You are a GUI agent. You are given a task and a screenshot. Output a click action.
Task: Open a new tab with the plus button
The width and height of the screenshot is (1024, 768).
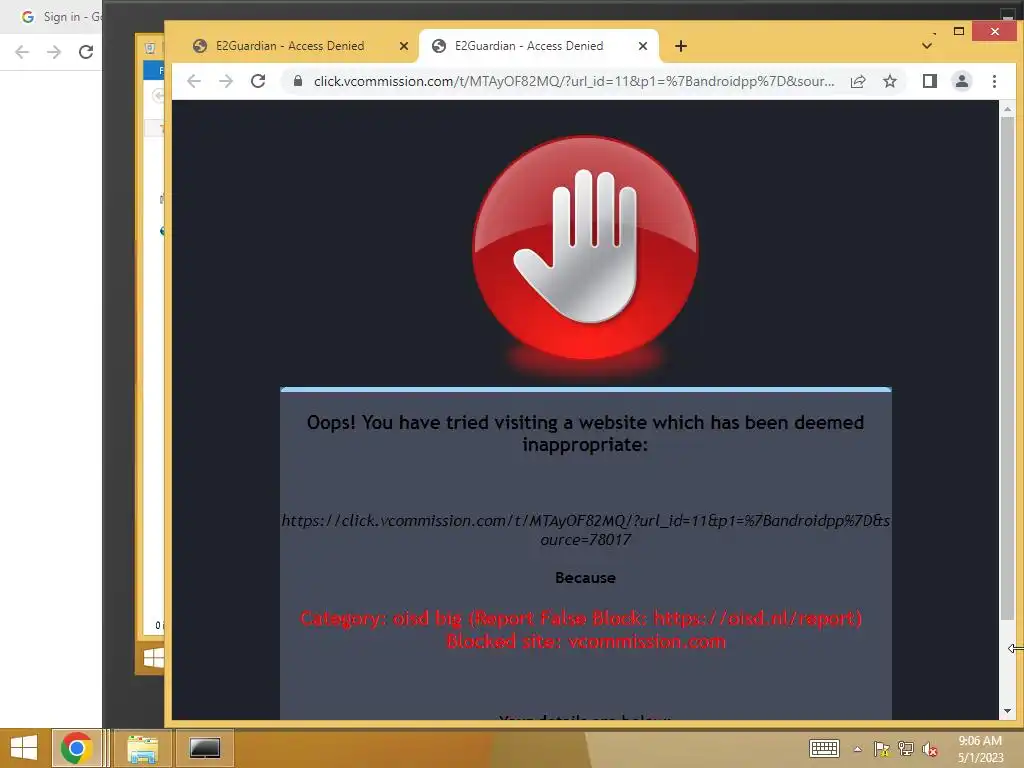pos(680,46)
